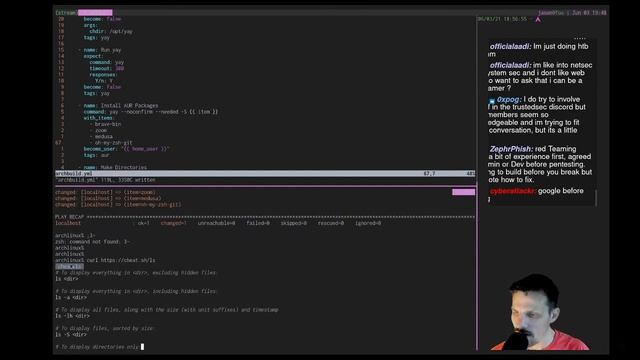Viewport: 640px width, 360px height.
Task: Click first officialaadi username saying doing htb
Action: [x=510, y=47]
